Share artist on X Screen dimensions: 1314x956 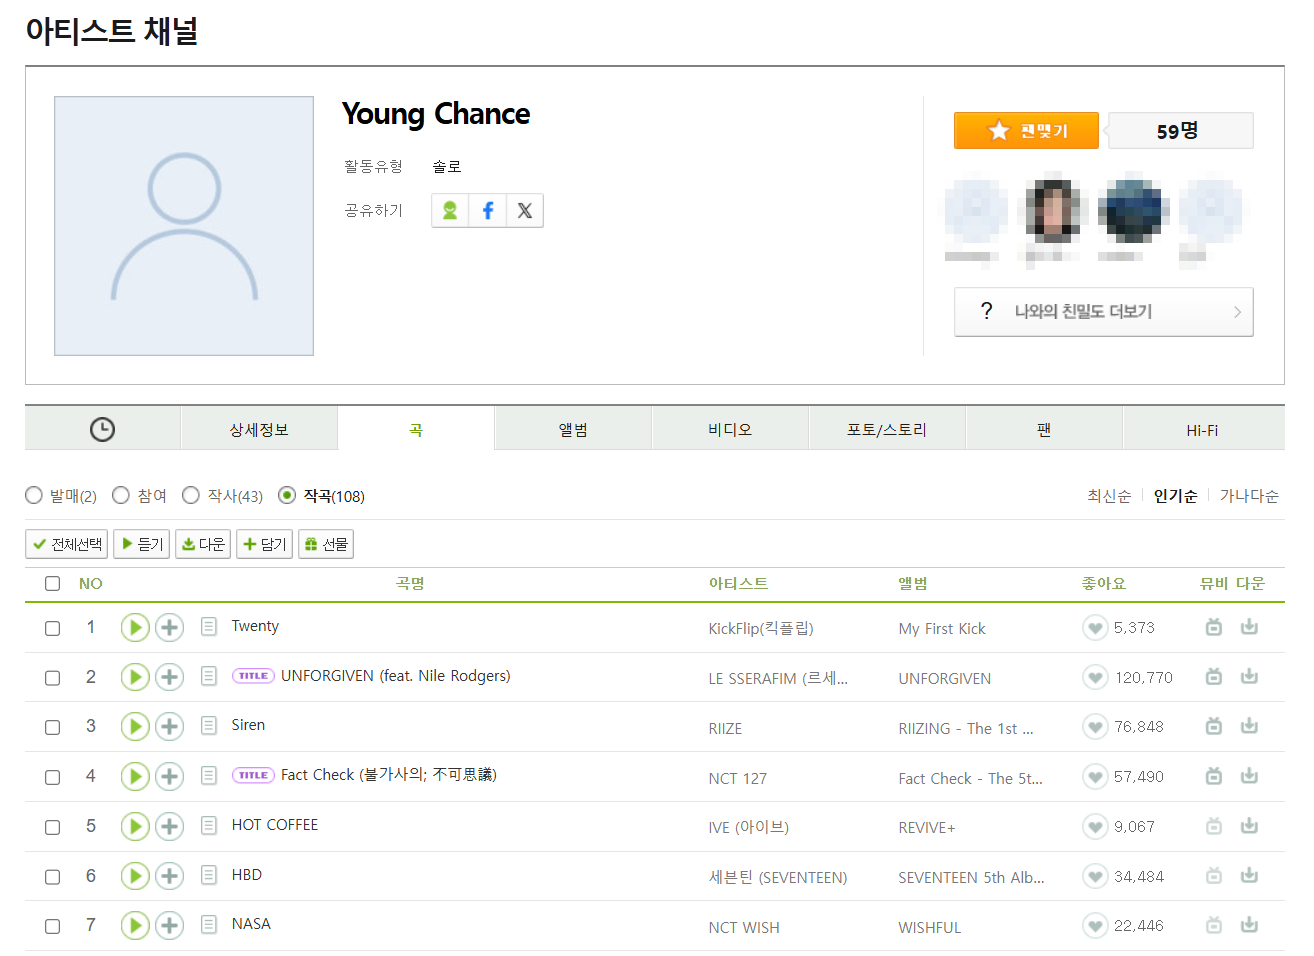click(525, 211)
